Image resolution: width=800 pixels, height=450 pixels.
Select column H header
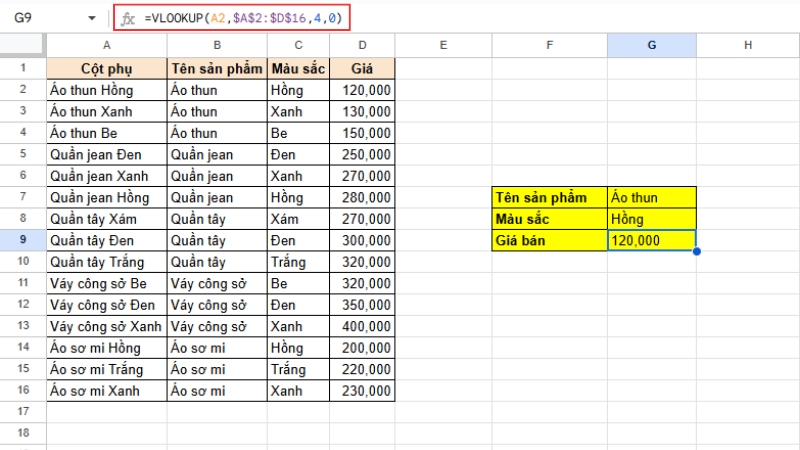[x=747, y=45]
